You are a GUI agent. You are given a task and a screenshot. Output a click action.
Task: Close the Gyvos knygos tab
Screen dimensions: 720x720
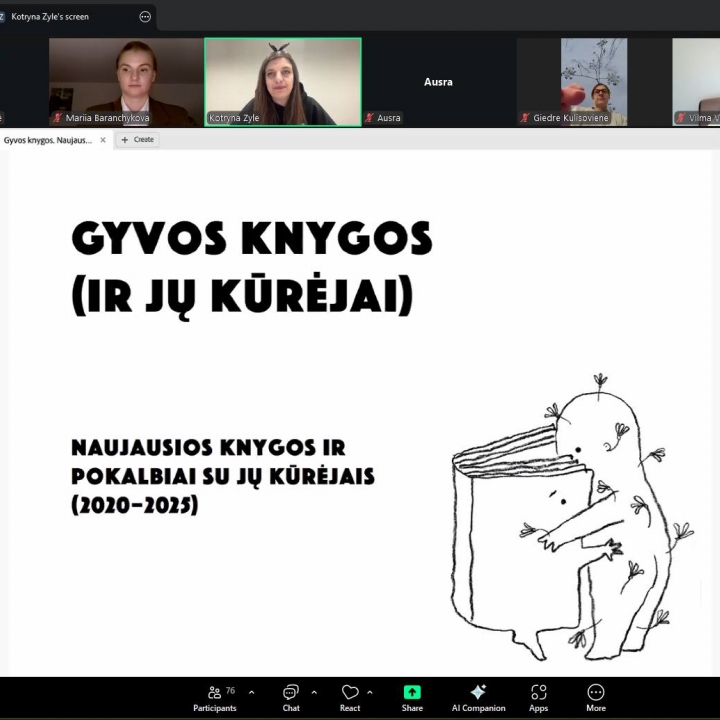[x=103, y=140]
